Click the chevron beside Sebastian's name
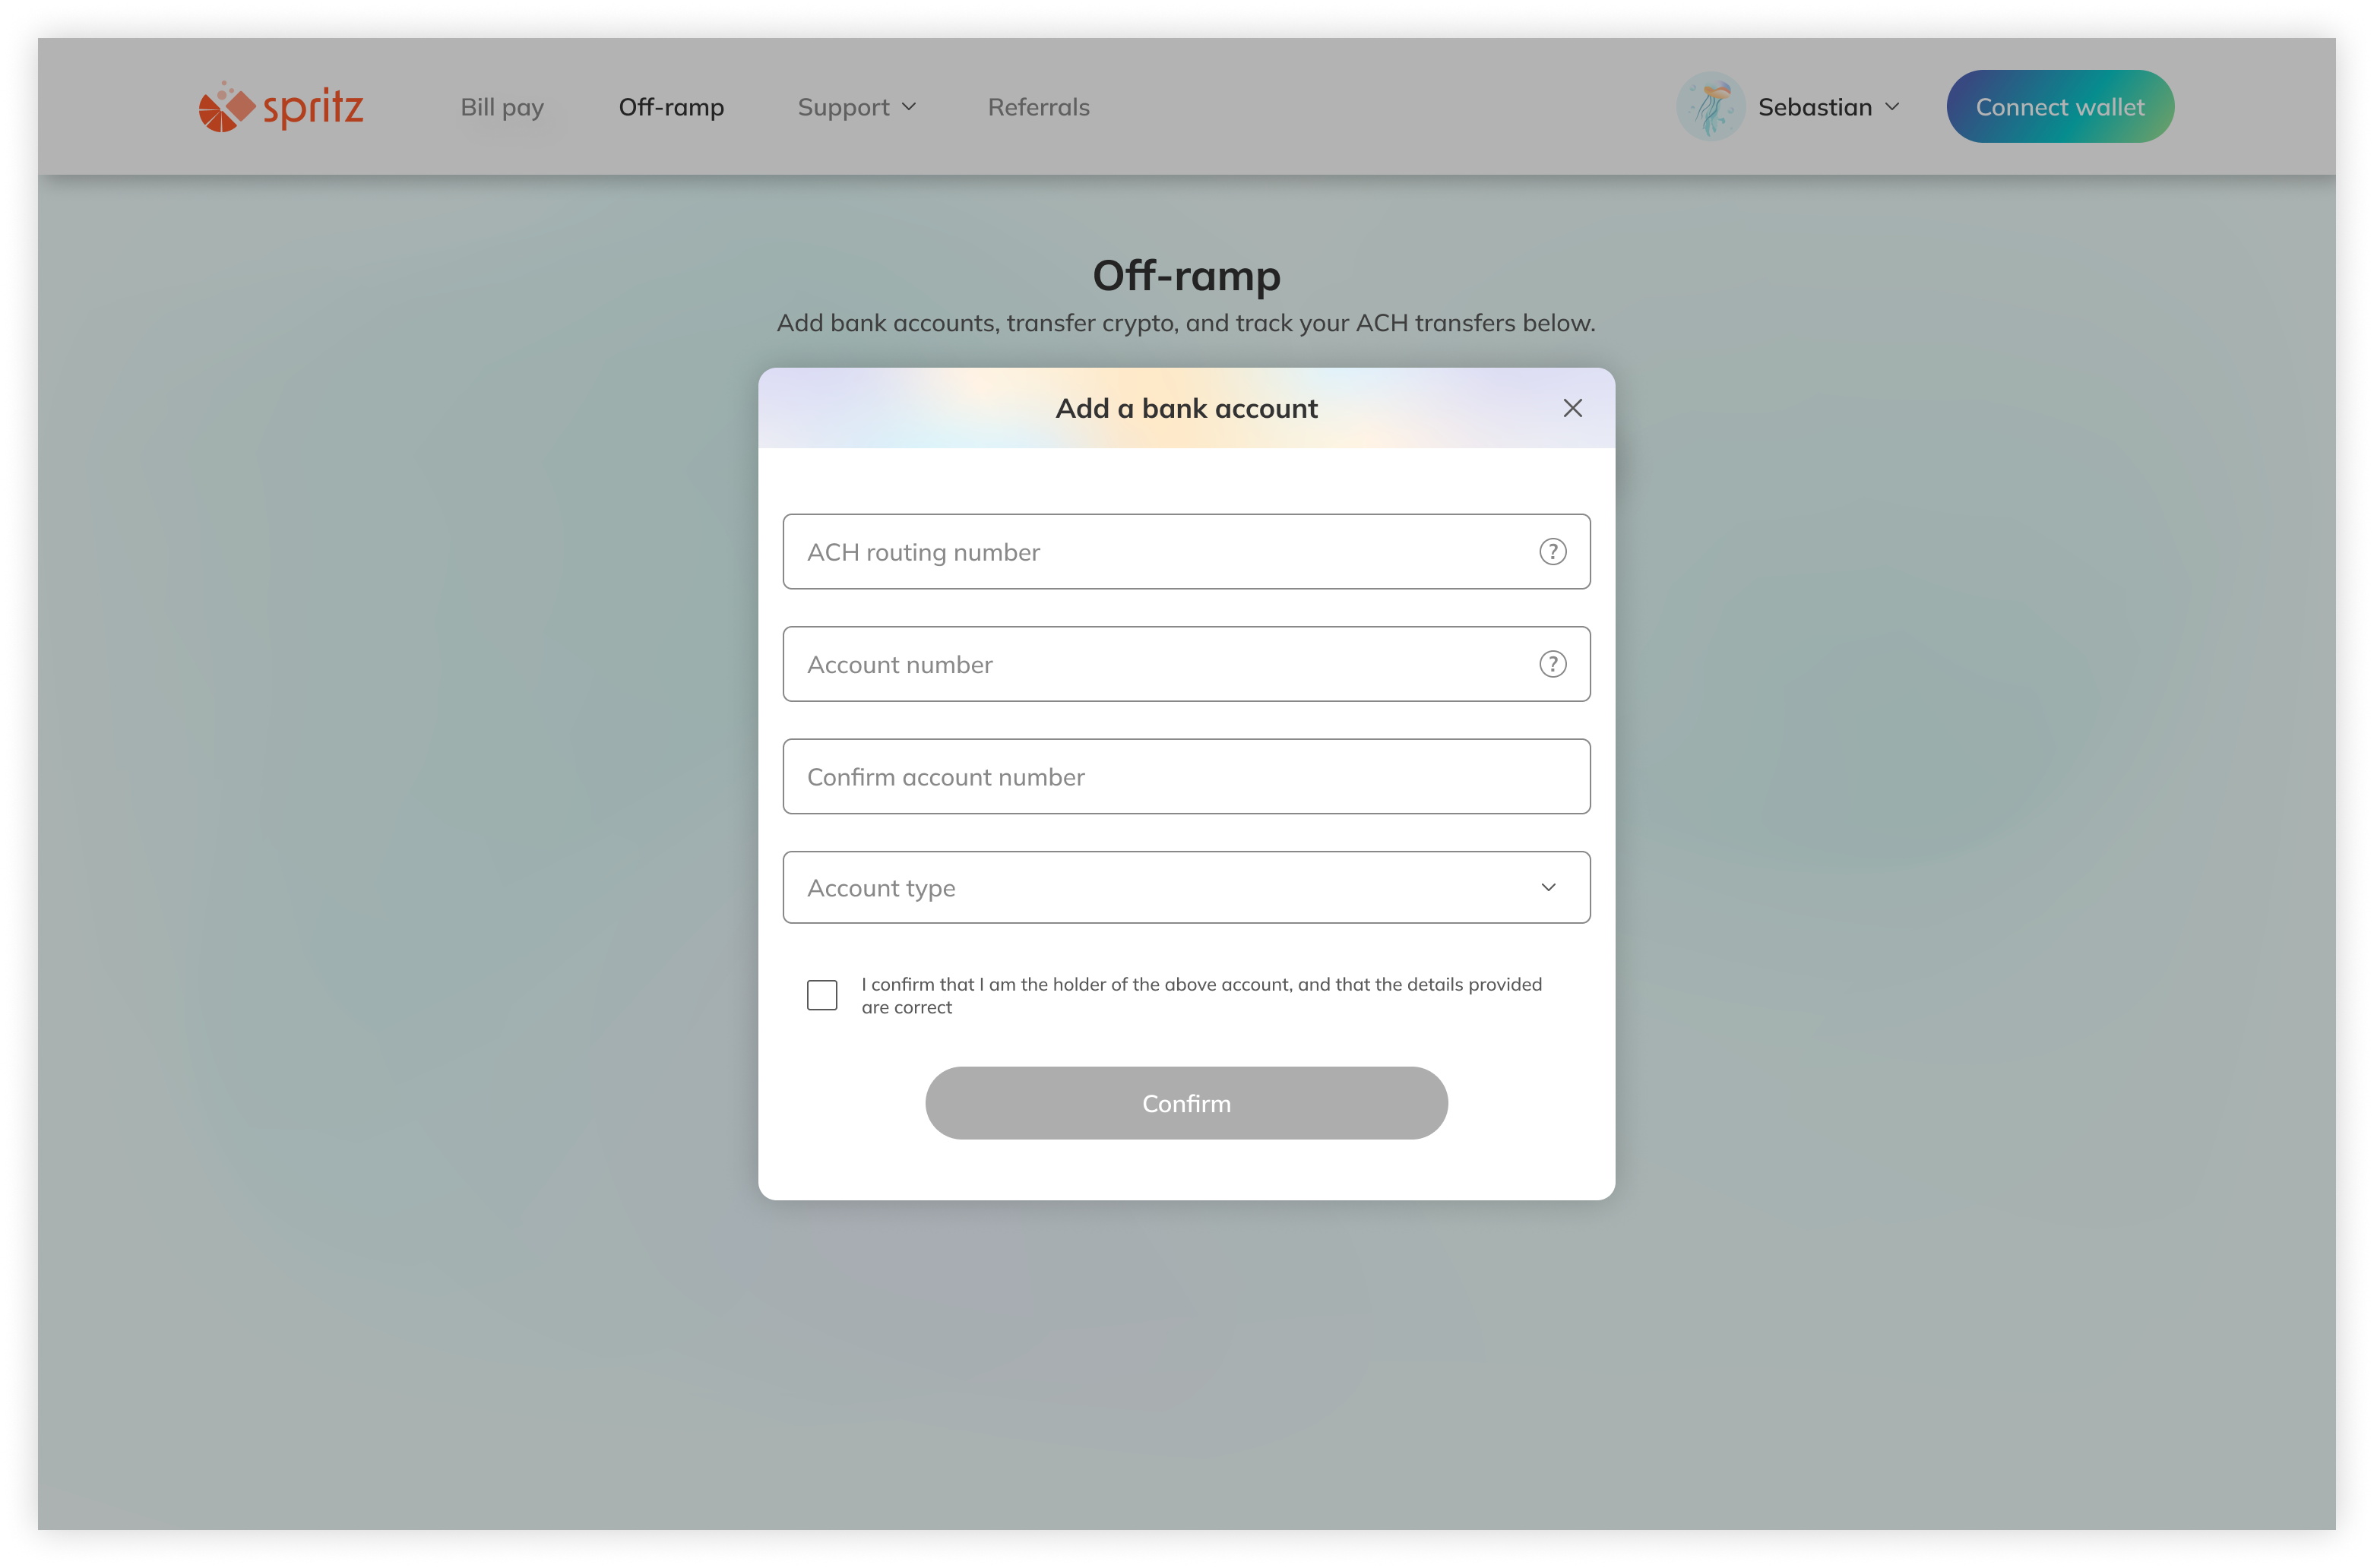The height and width of the screenshot is (1568, 2374). click(1894, 106)
